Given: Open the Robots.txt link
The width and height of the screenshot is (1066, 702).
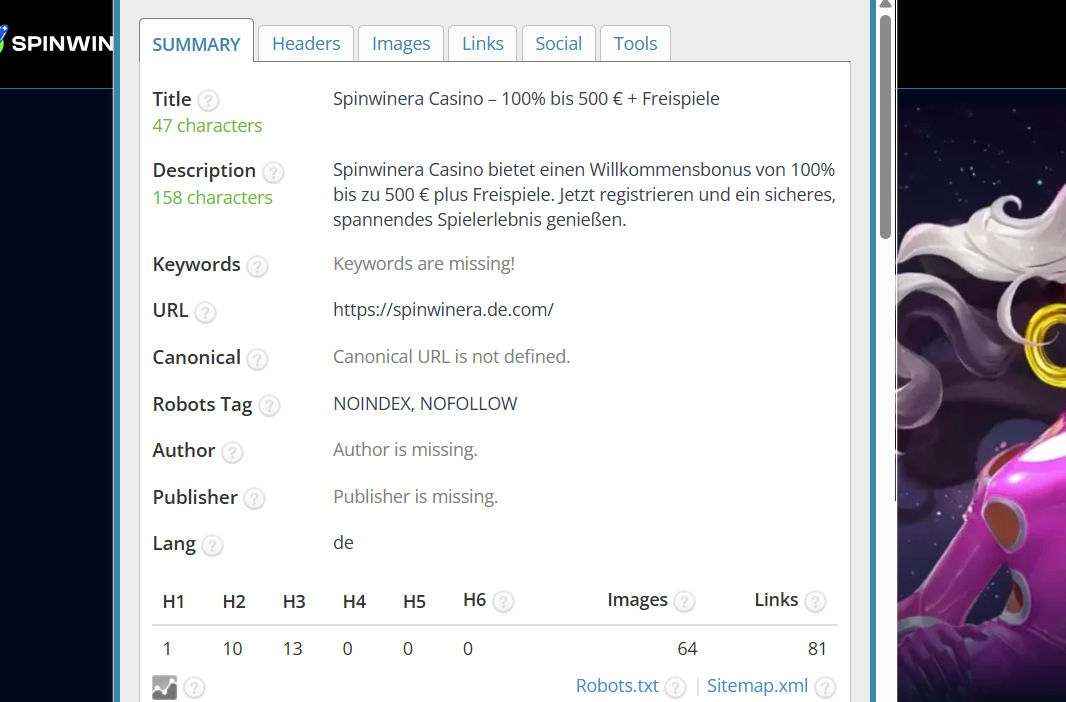Looking at the screenshot, I should pos(617,686).
